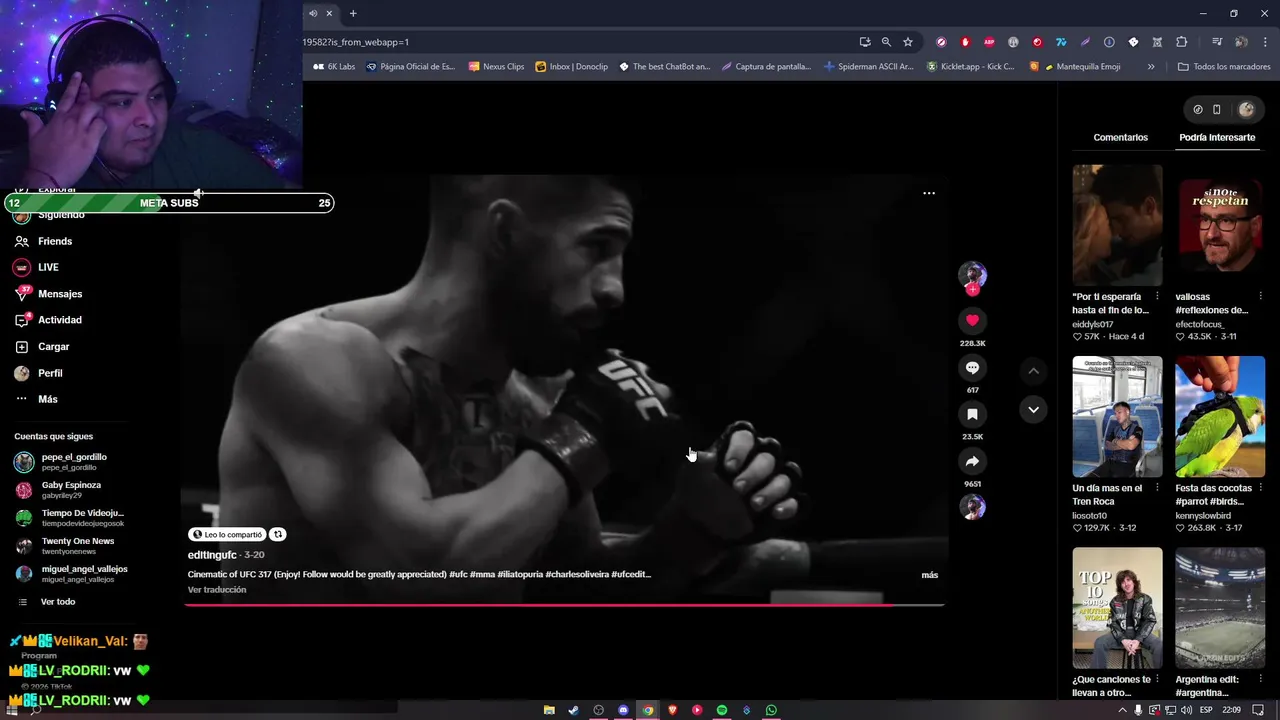Expand the caption with más
This screenshot has width=1280, height=720.
coord(929,575)
